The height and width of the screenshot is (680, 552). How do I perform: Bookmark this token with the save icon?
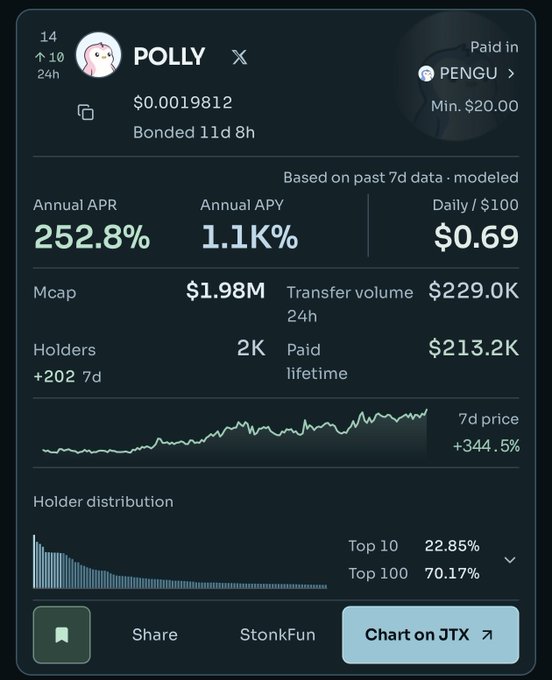(62, 635)
